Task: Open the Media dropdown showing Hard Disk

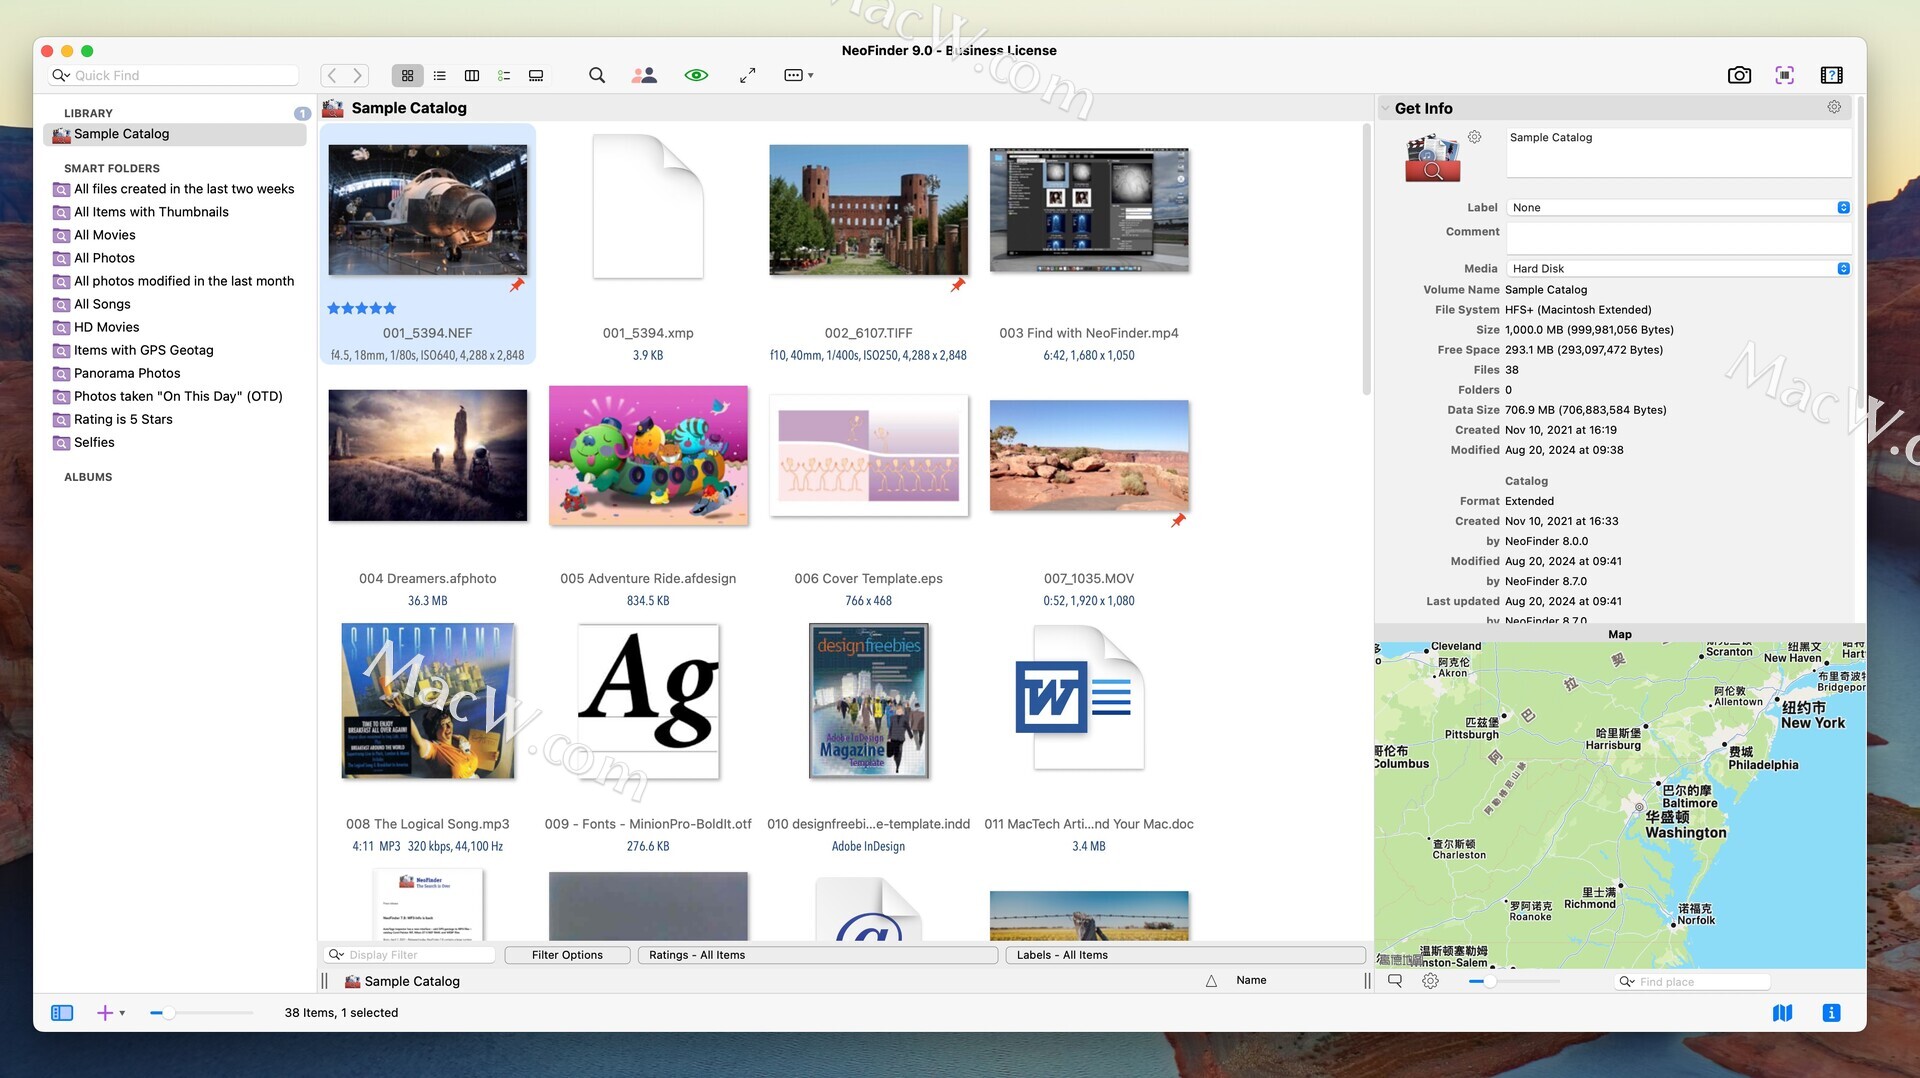Action: coord(1678,268)
